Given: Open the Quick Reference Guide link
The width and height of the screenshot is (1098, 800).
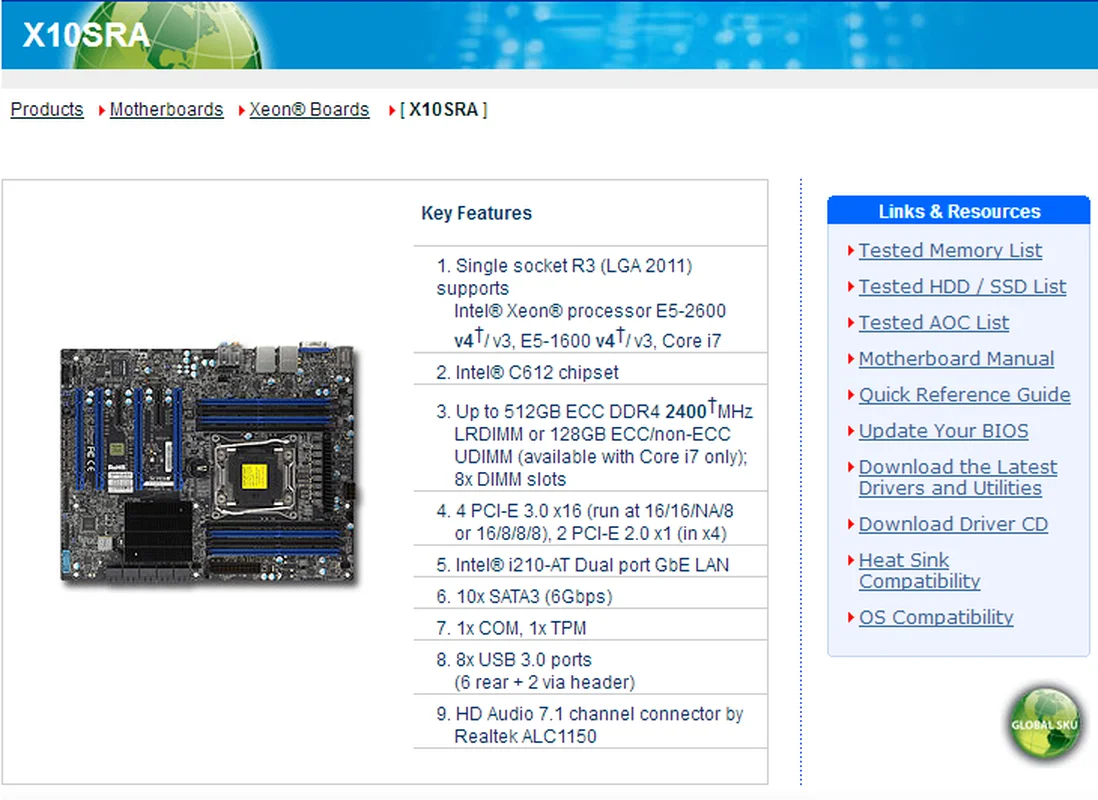Looking at the screenshot, I should click(964, 394).
